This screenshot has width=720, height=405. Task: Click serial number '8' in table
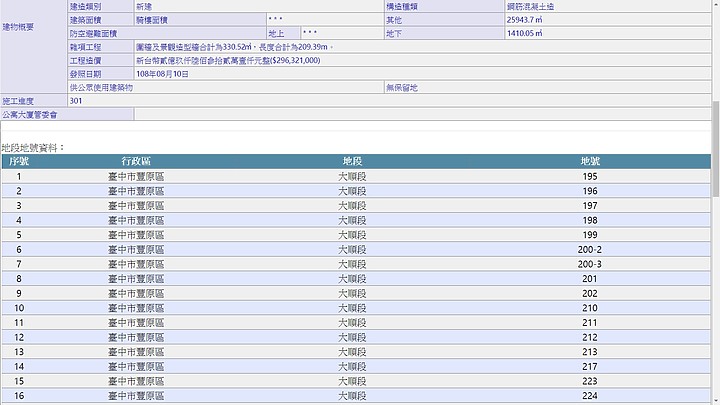click(19, 279)
